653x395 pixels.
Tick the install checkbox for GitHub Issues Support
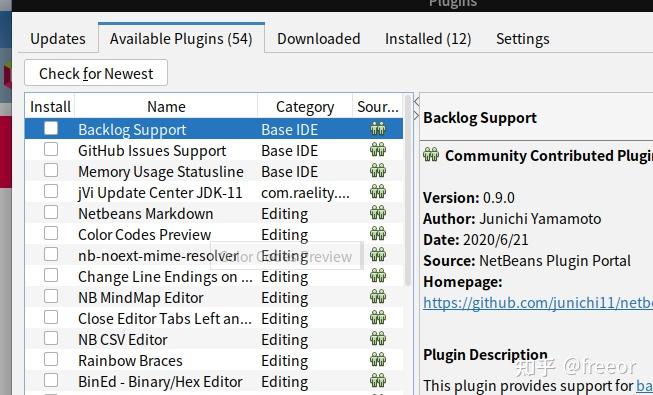point(51,149)
